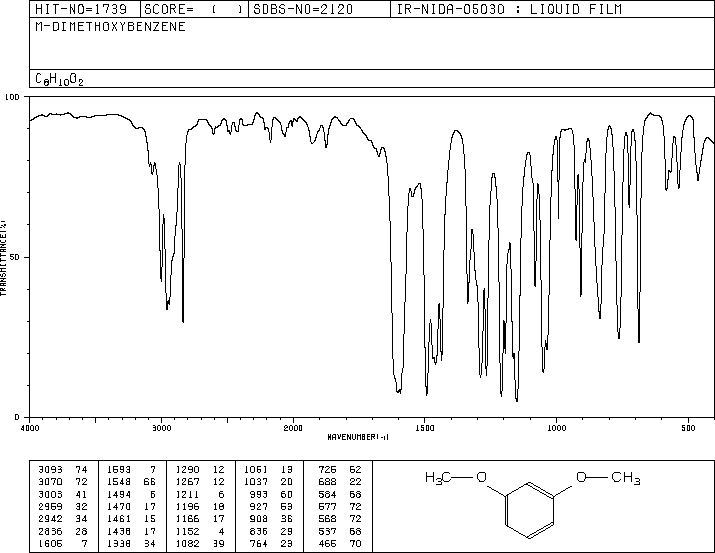Click the 3000 wavenumber axis label
This screenshot has height=553, width=715.
(x=161, y=428)
